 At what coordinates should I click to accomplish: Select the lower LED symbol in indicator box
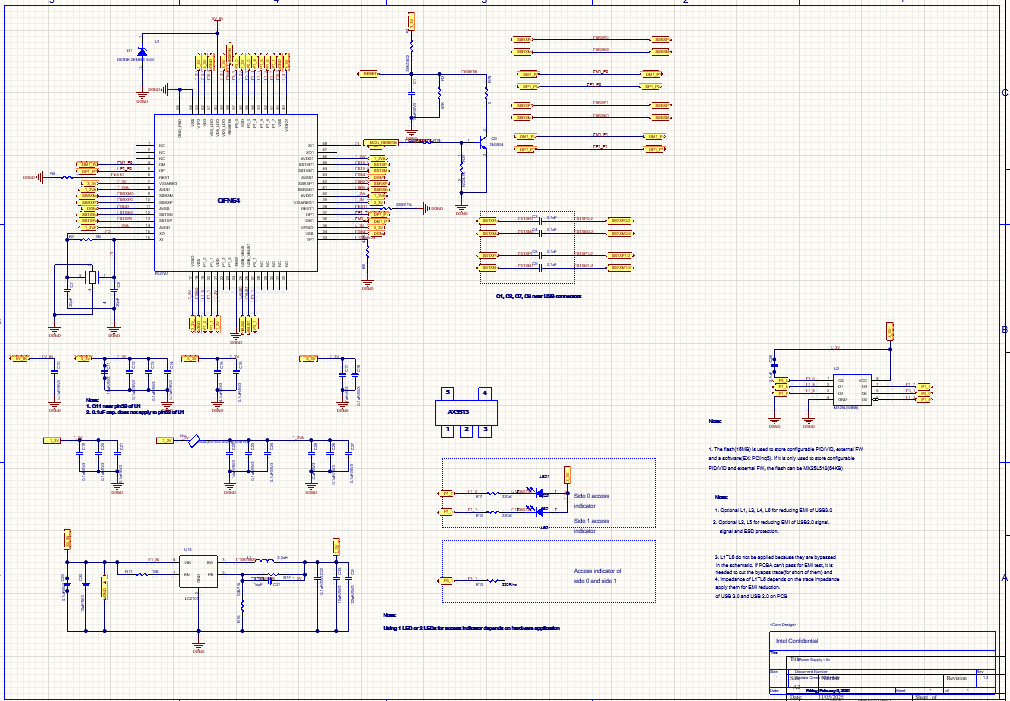coord(540,512)
